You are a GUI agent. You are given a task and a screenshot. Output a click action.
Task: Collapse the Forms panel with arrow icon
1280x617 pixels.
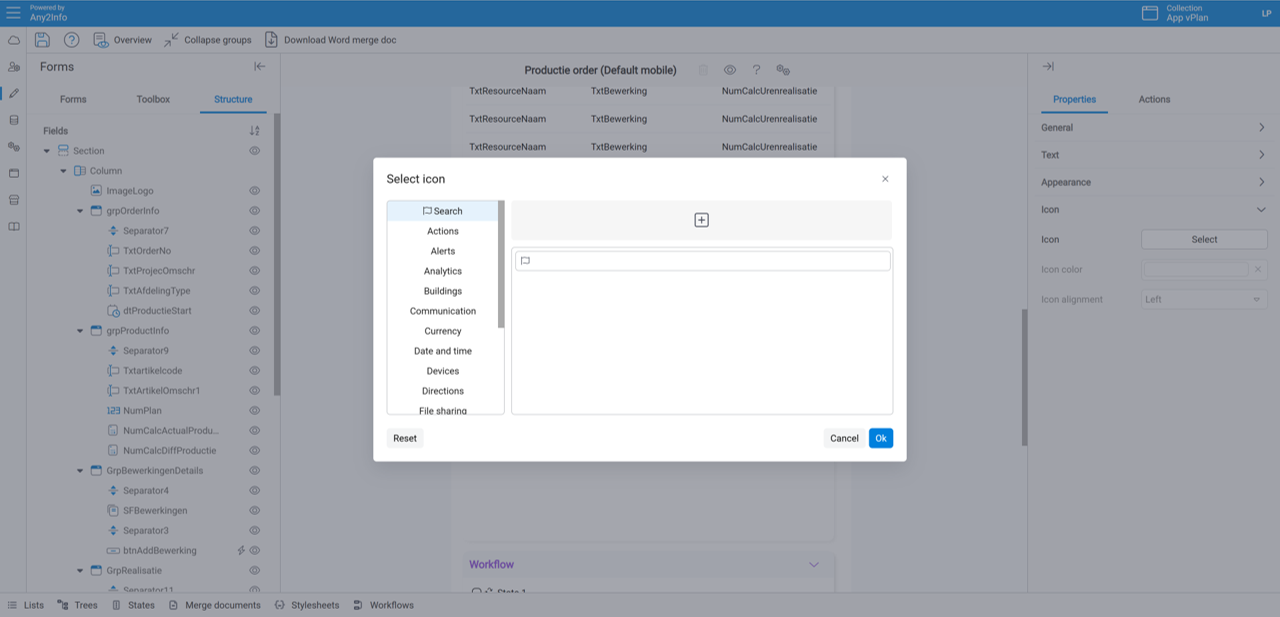260,67
